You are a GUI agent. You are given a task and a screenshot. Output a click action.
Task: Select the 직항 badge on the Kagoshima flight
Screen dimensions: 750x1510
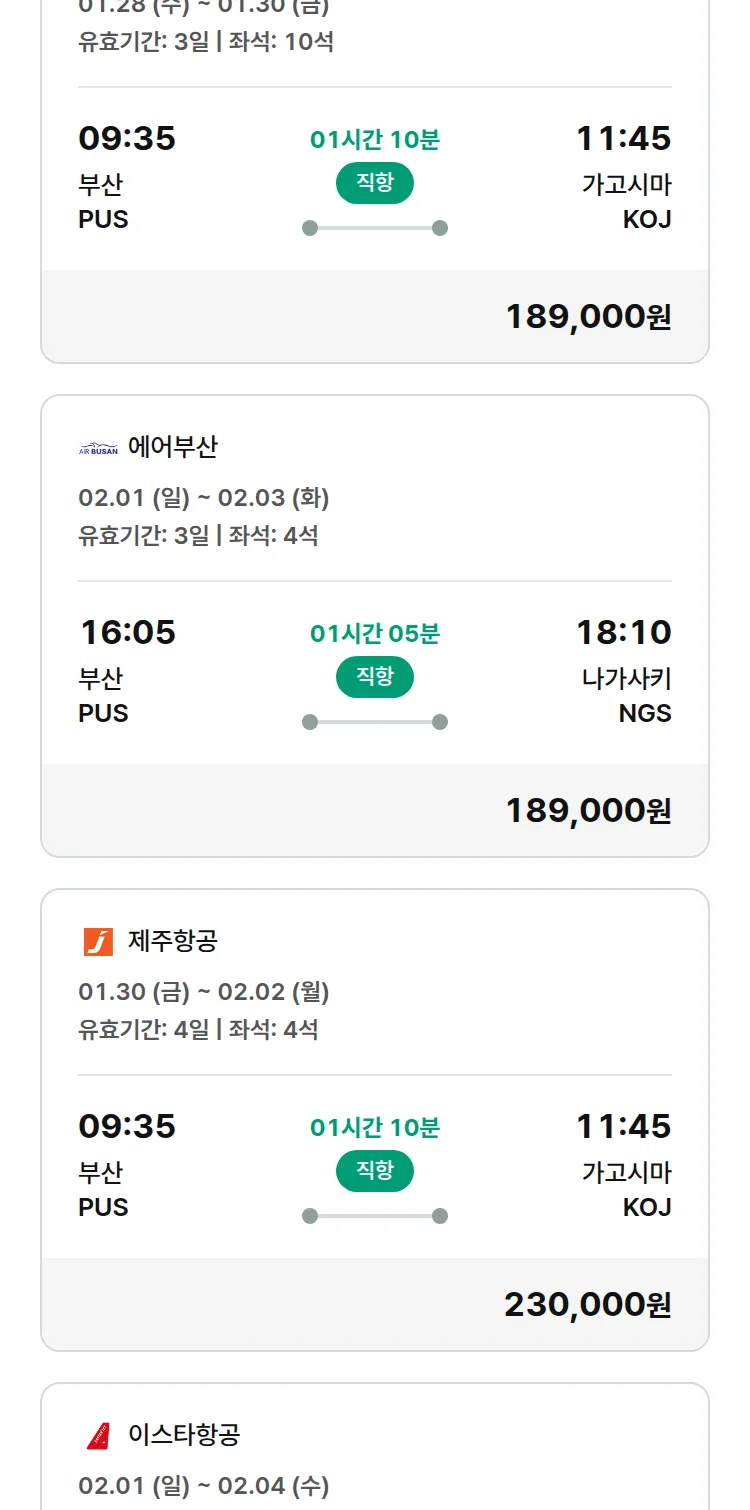click(374, 184)
